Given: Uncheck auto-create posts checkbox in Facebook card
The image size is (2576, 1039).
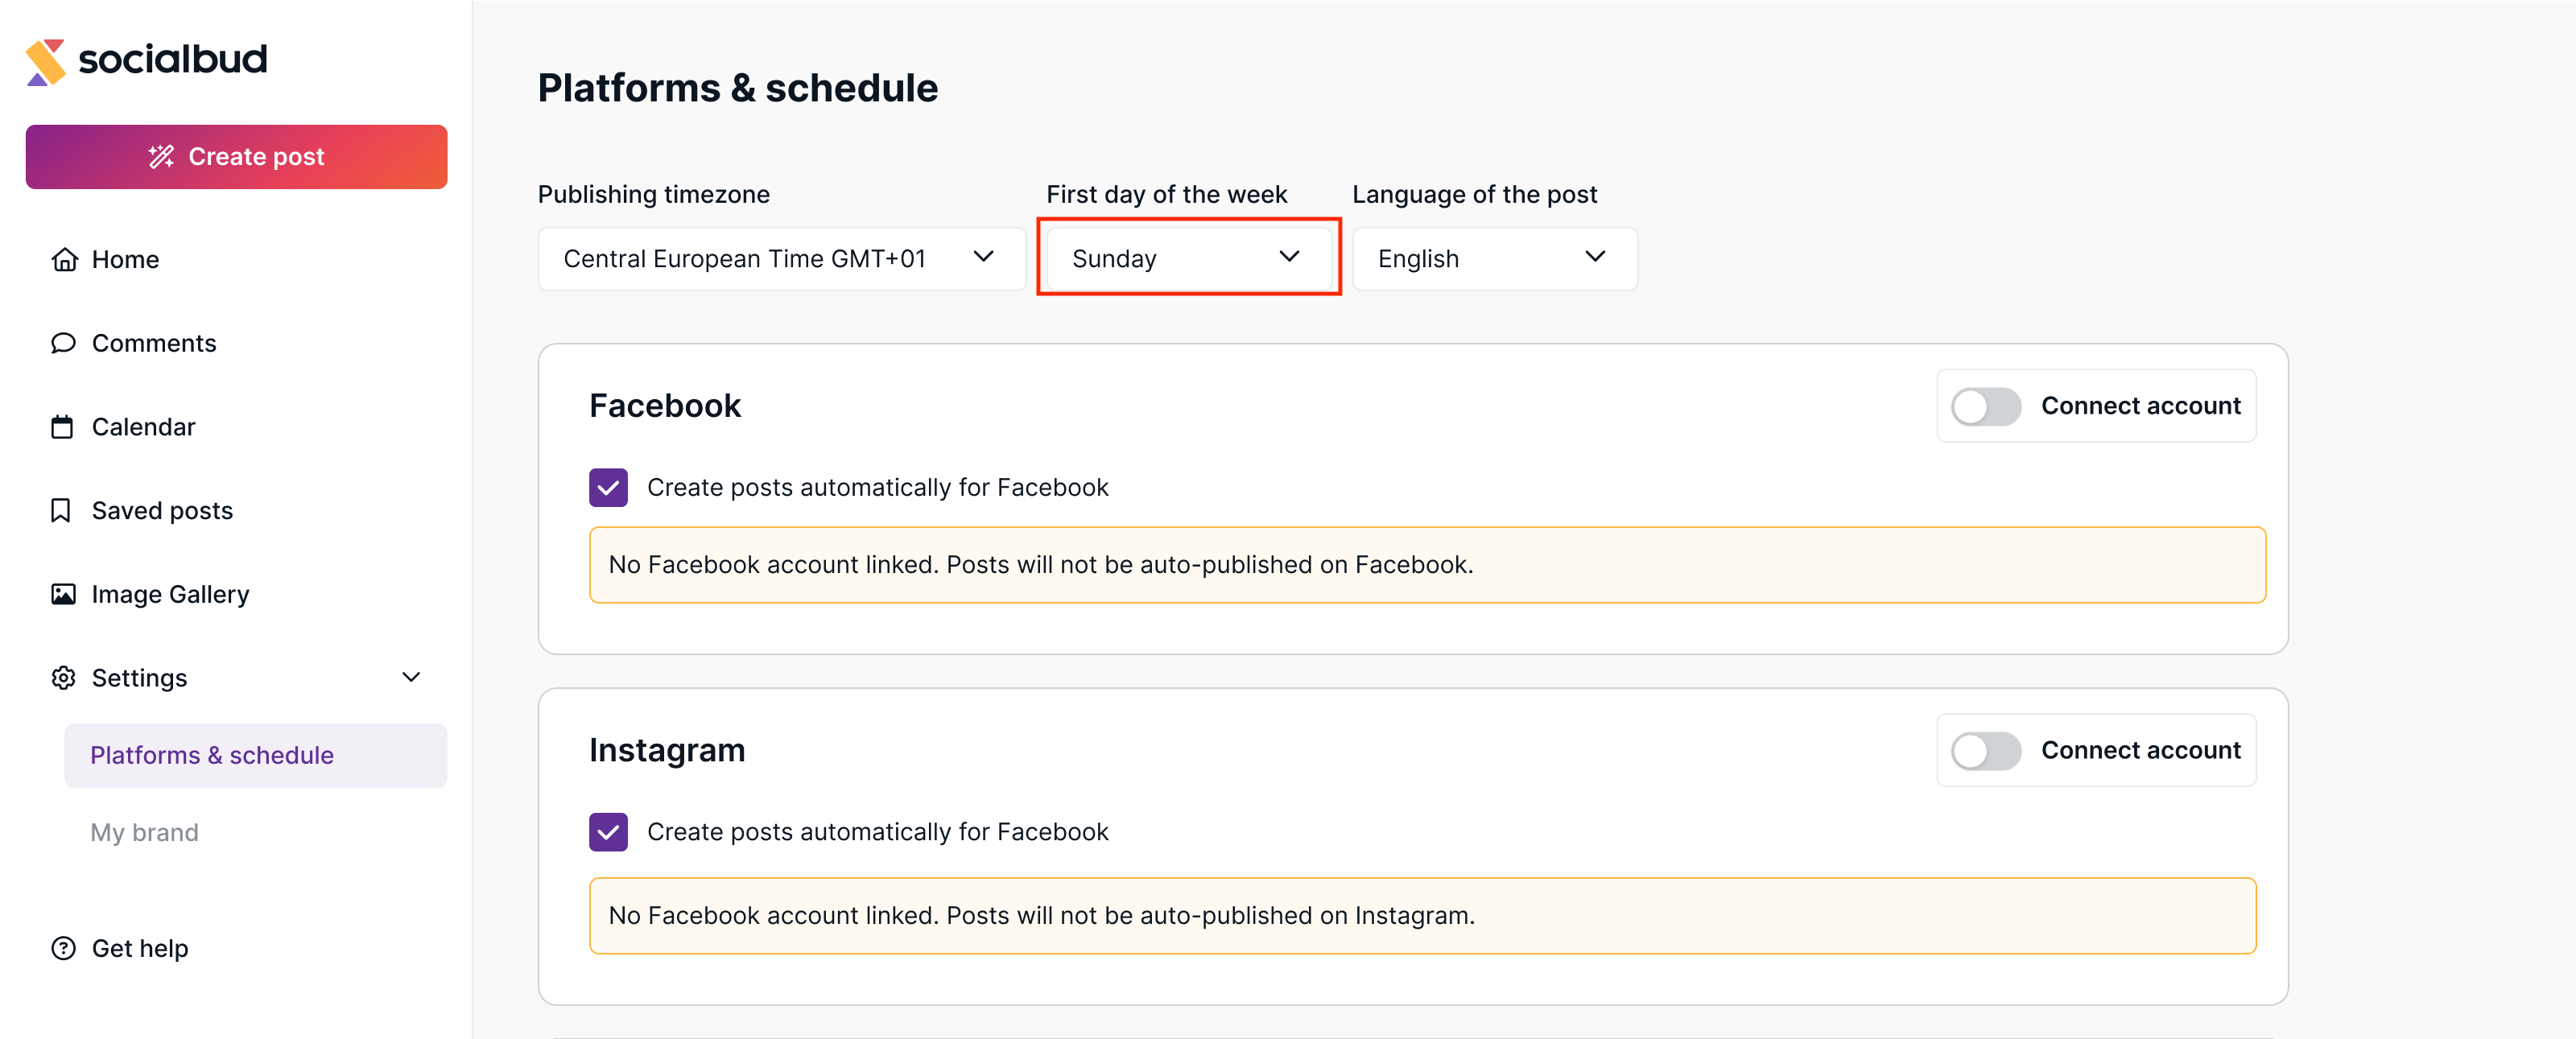Looking at the screenshot, I should [x=608, y=488].
